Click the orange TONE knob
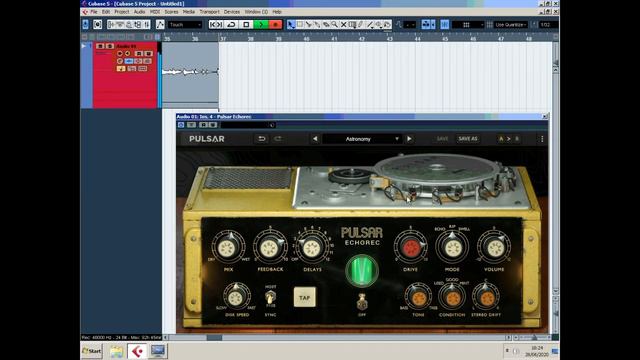640x360 pixels. pyautogui.click(x=418, y=298)
